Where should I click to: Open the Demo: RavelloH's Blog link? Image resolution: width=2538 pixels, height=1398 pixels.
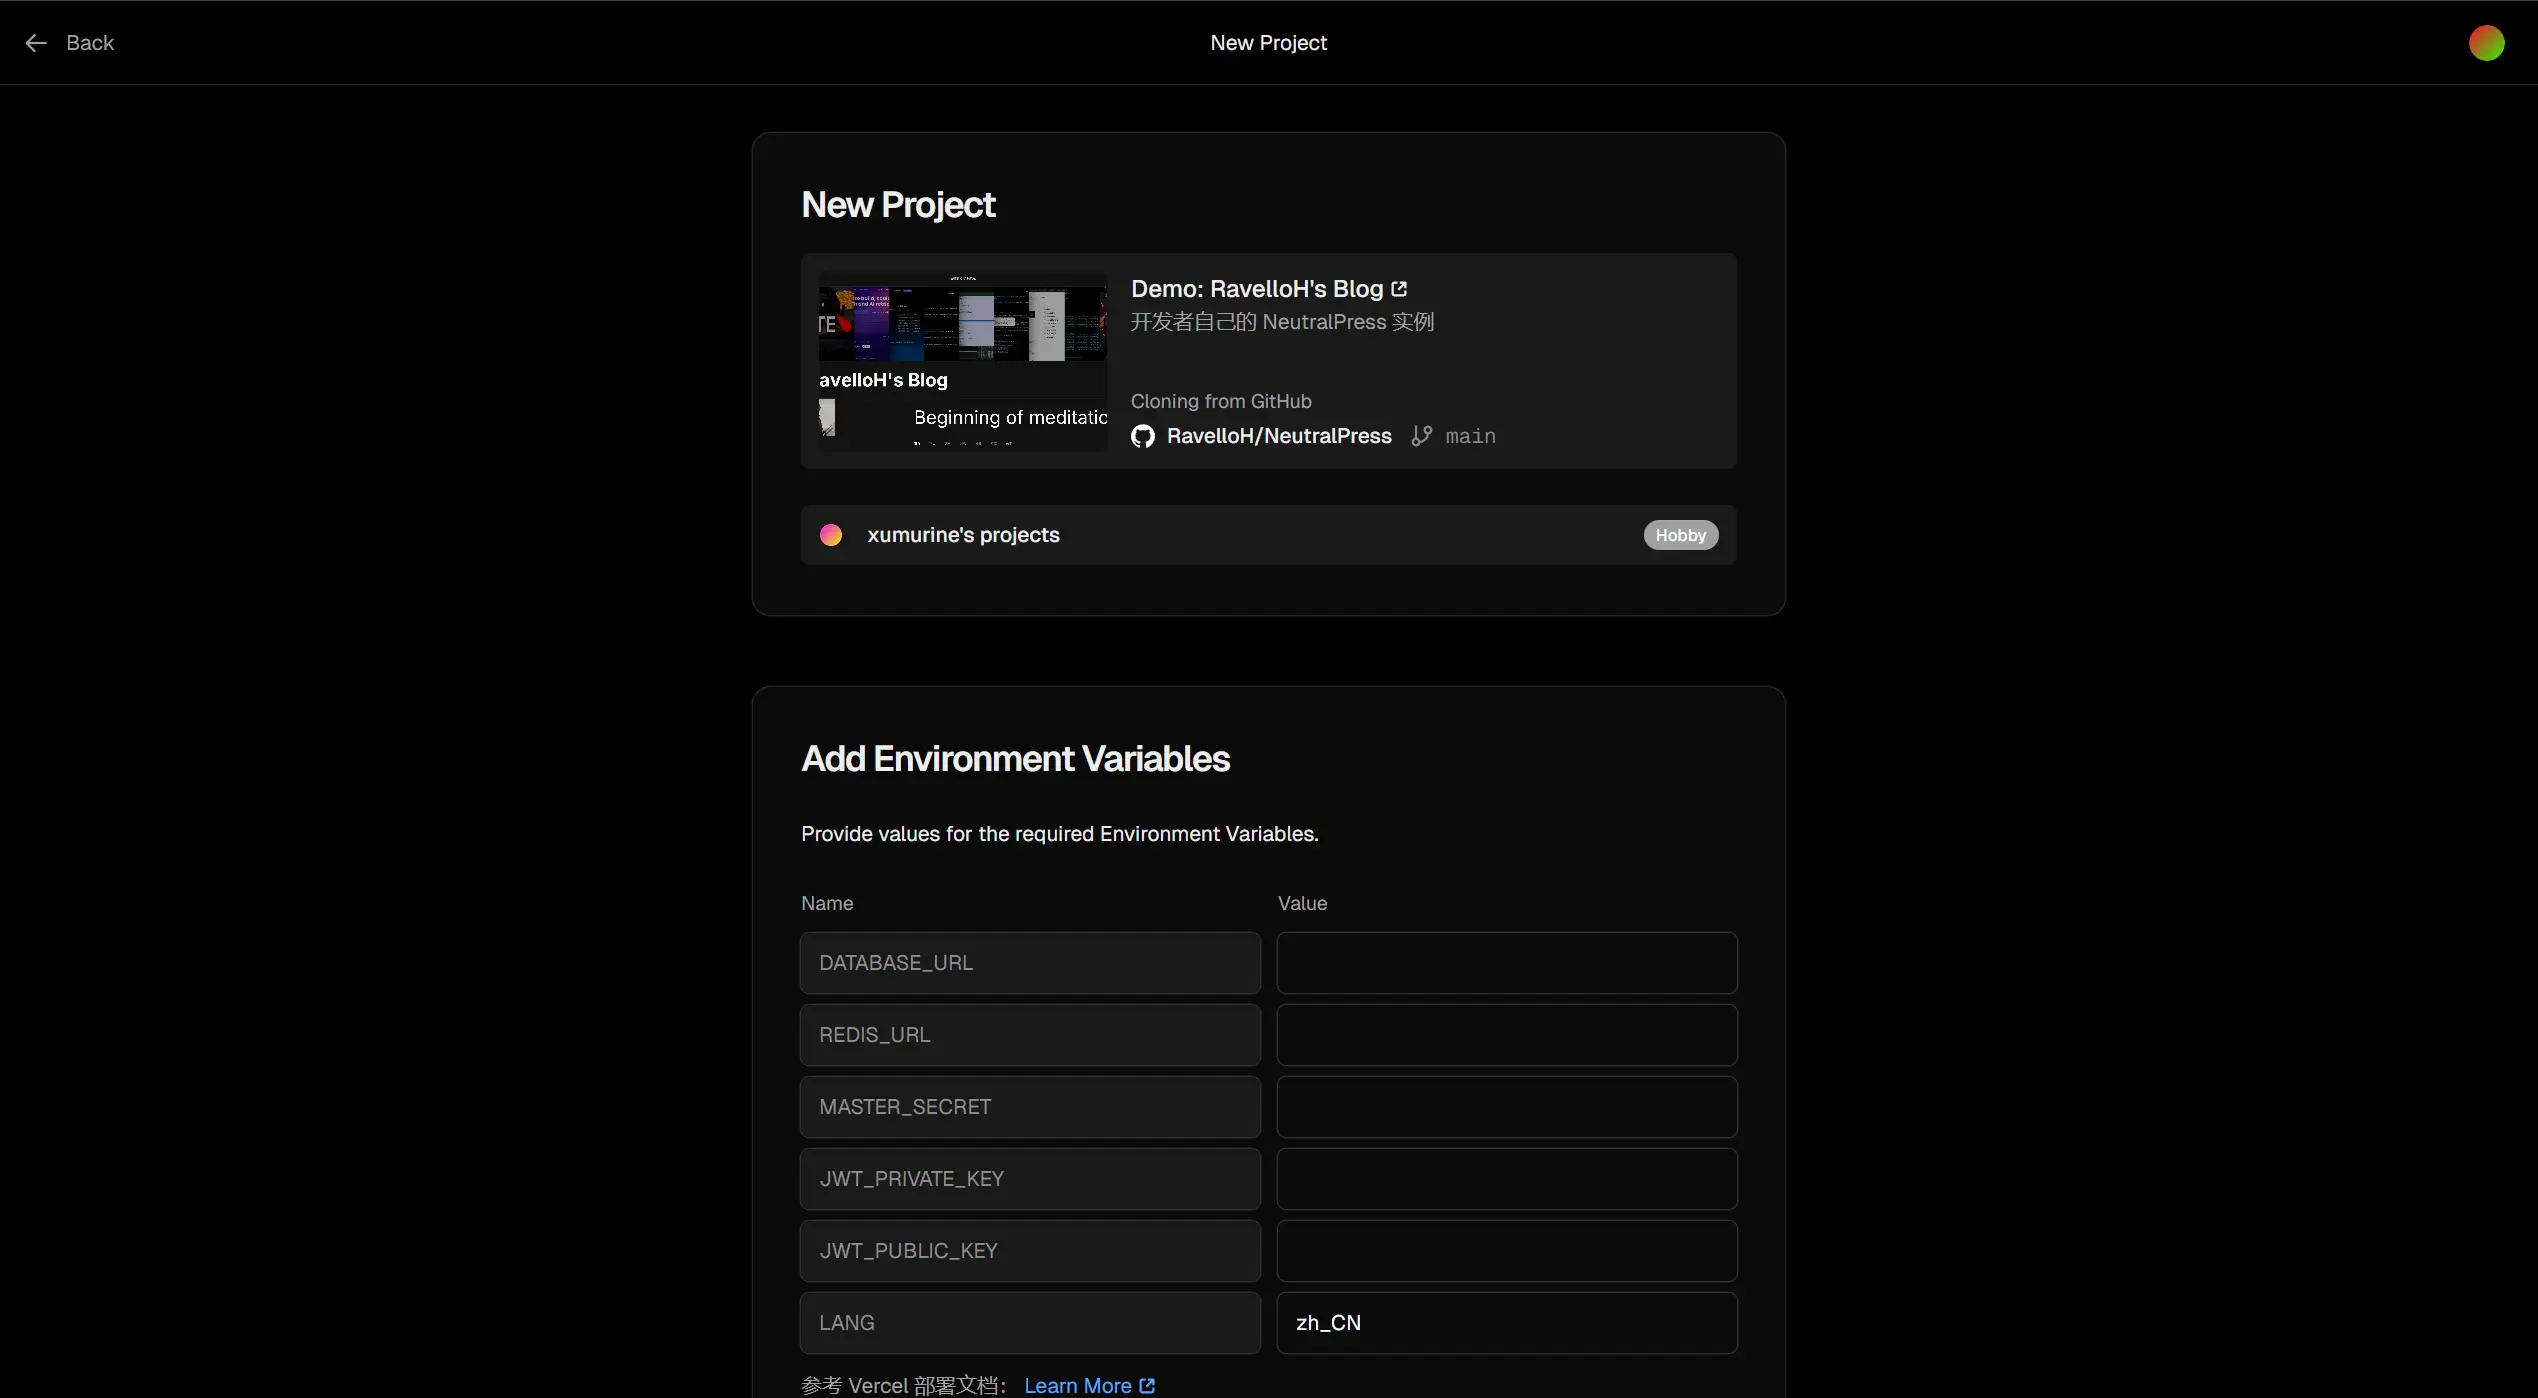[1256, 289]
